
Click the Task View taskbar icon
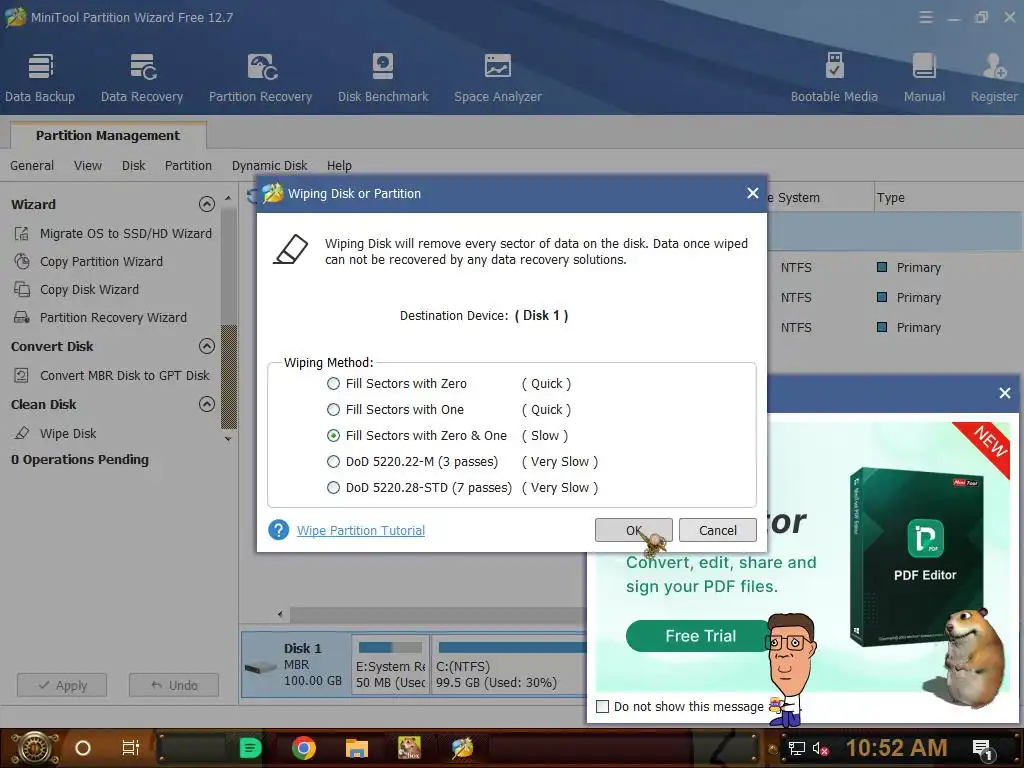[x=131, y=748]
